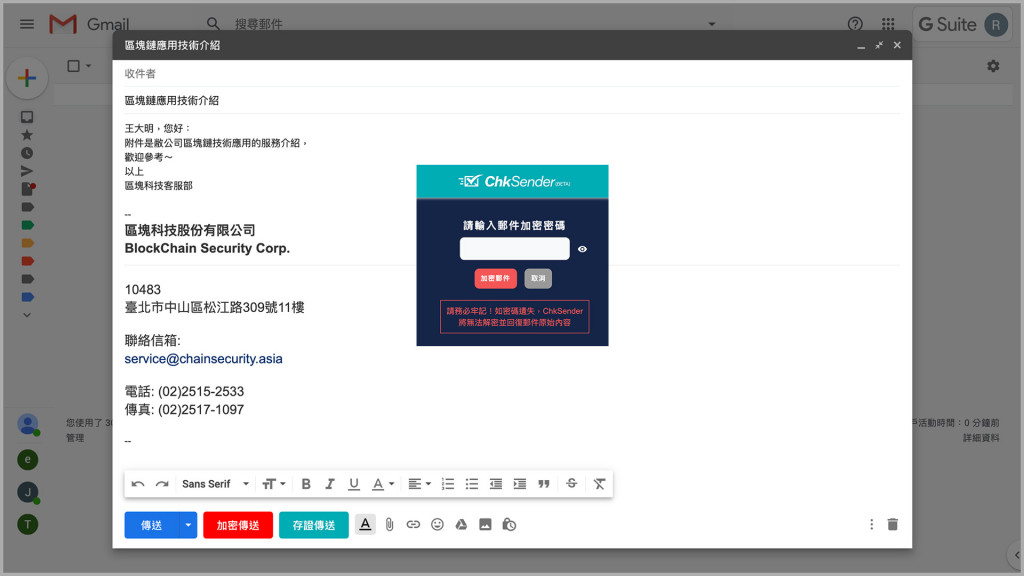Screen dimensions: 1024x576
Task: Open the G Suite account avatar R
Action: coord(995,25)
